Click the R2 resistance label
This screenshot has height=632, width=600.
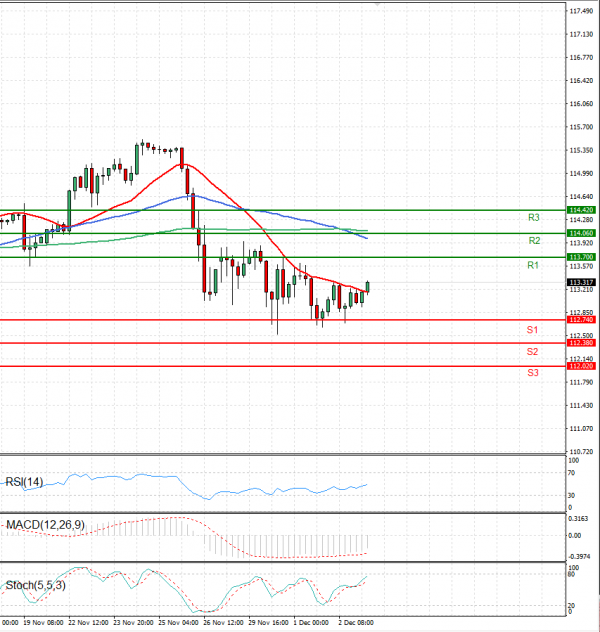(x=534, y=241)
